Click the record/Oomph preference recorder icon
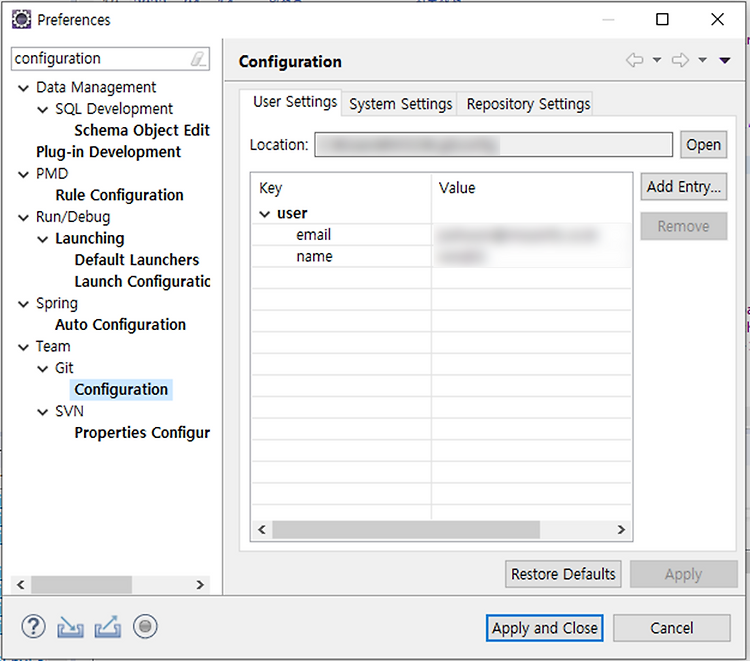This screenshot has width=750, height=661. (145, 627)
